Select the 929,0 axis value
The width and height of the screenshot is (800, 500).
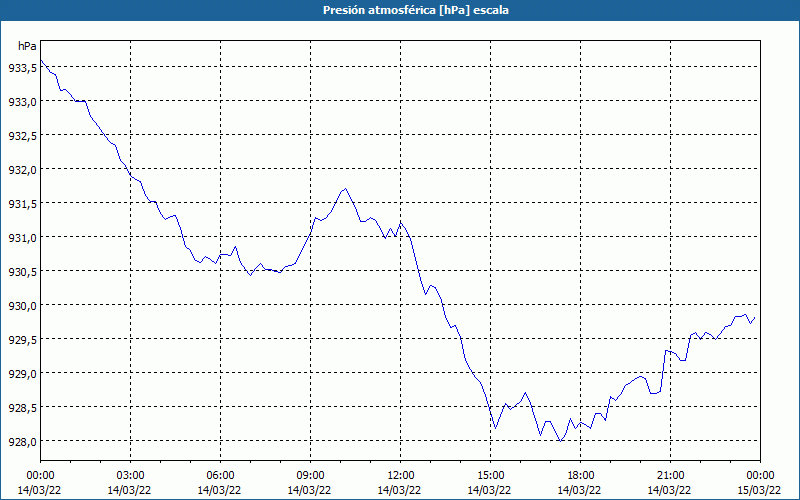(x=22, y=374)
